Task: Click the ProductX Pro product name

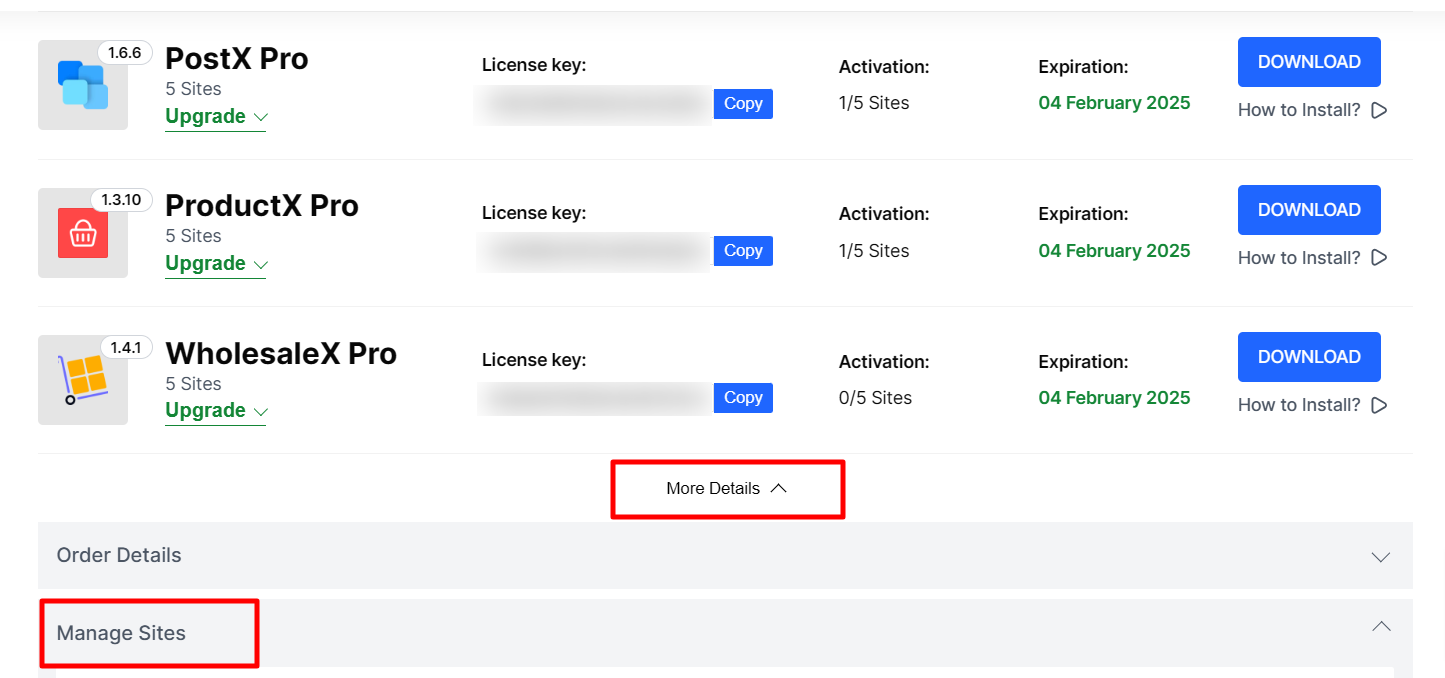Action: pyautogui.click(x=262, y=206)
